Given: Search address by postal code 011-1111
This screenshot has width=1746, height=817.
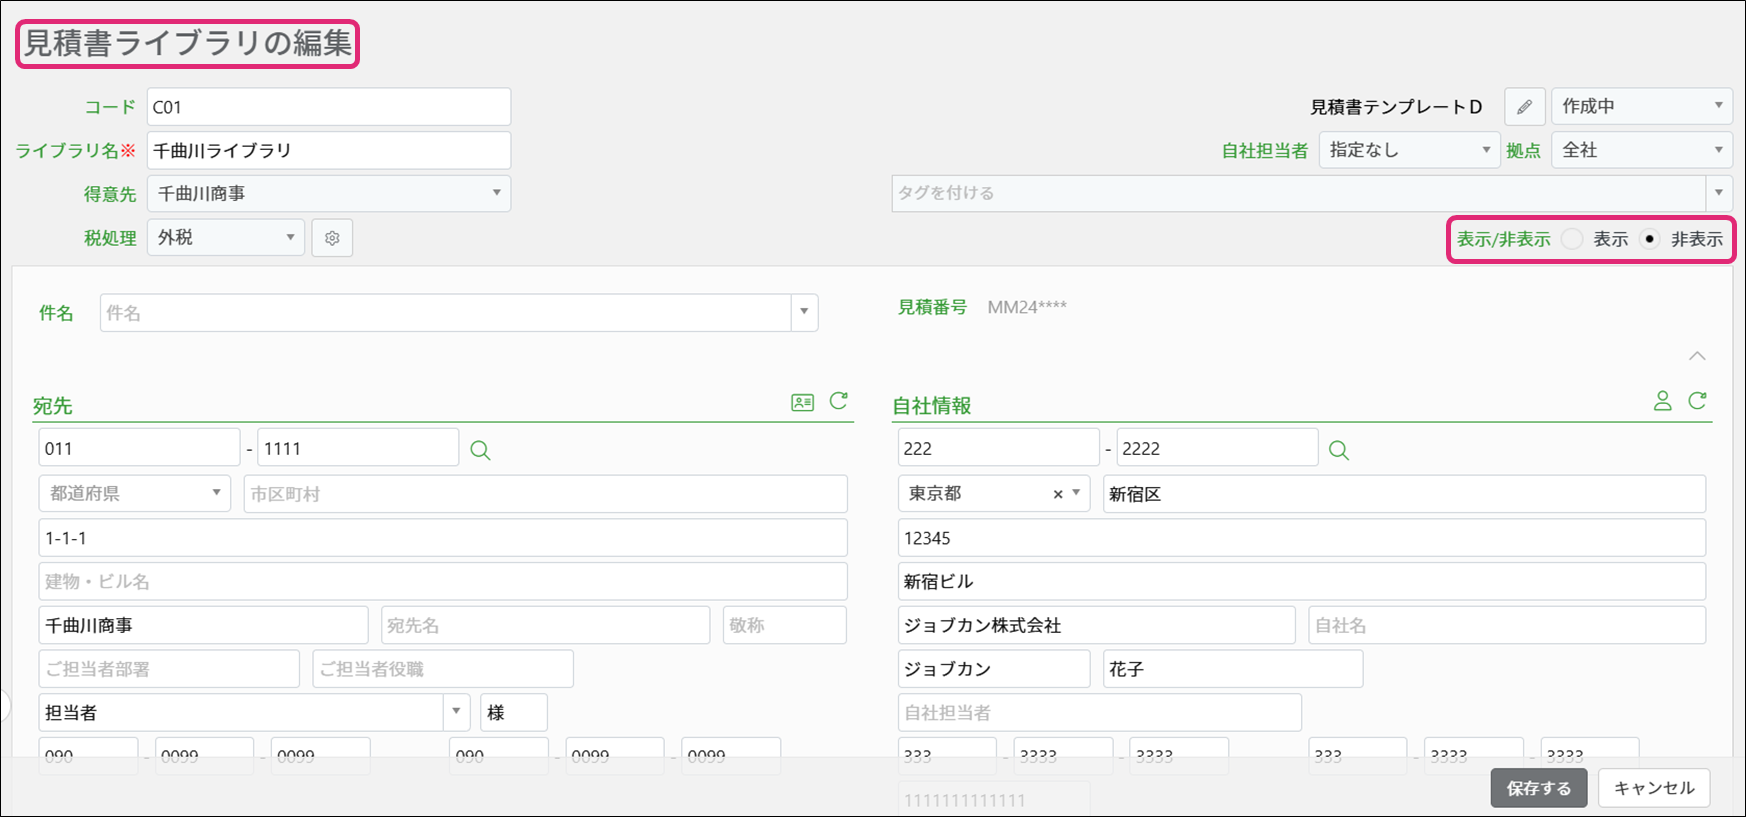Looking at the screenshot, I should 480,450.
